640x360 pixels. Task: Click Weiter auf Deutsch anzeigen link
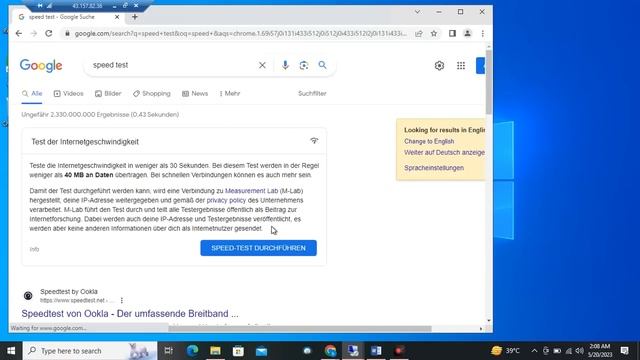click(x=444, y=152)
